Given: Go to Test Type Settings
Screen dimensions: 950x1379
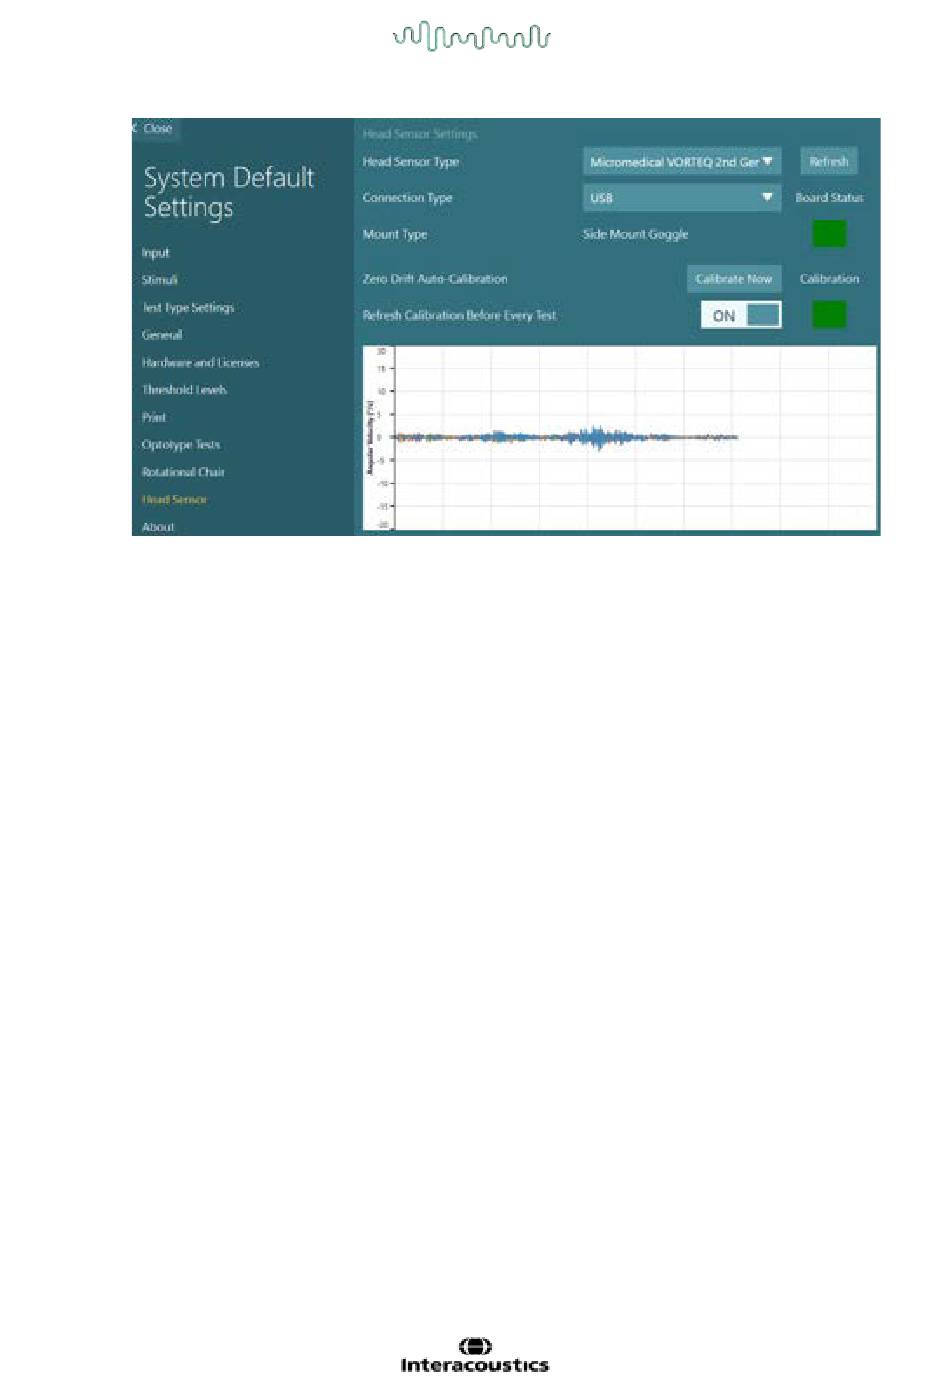Looking at the screenshot, I should 188,308.
